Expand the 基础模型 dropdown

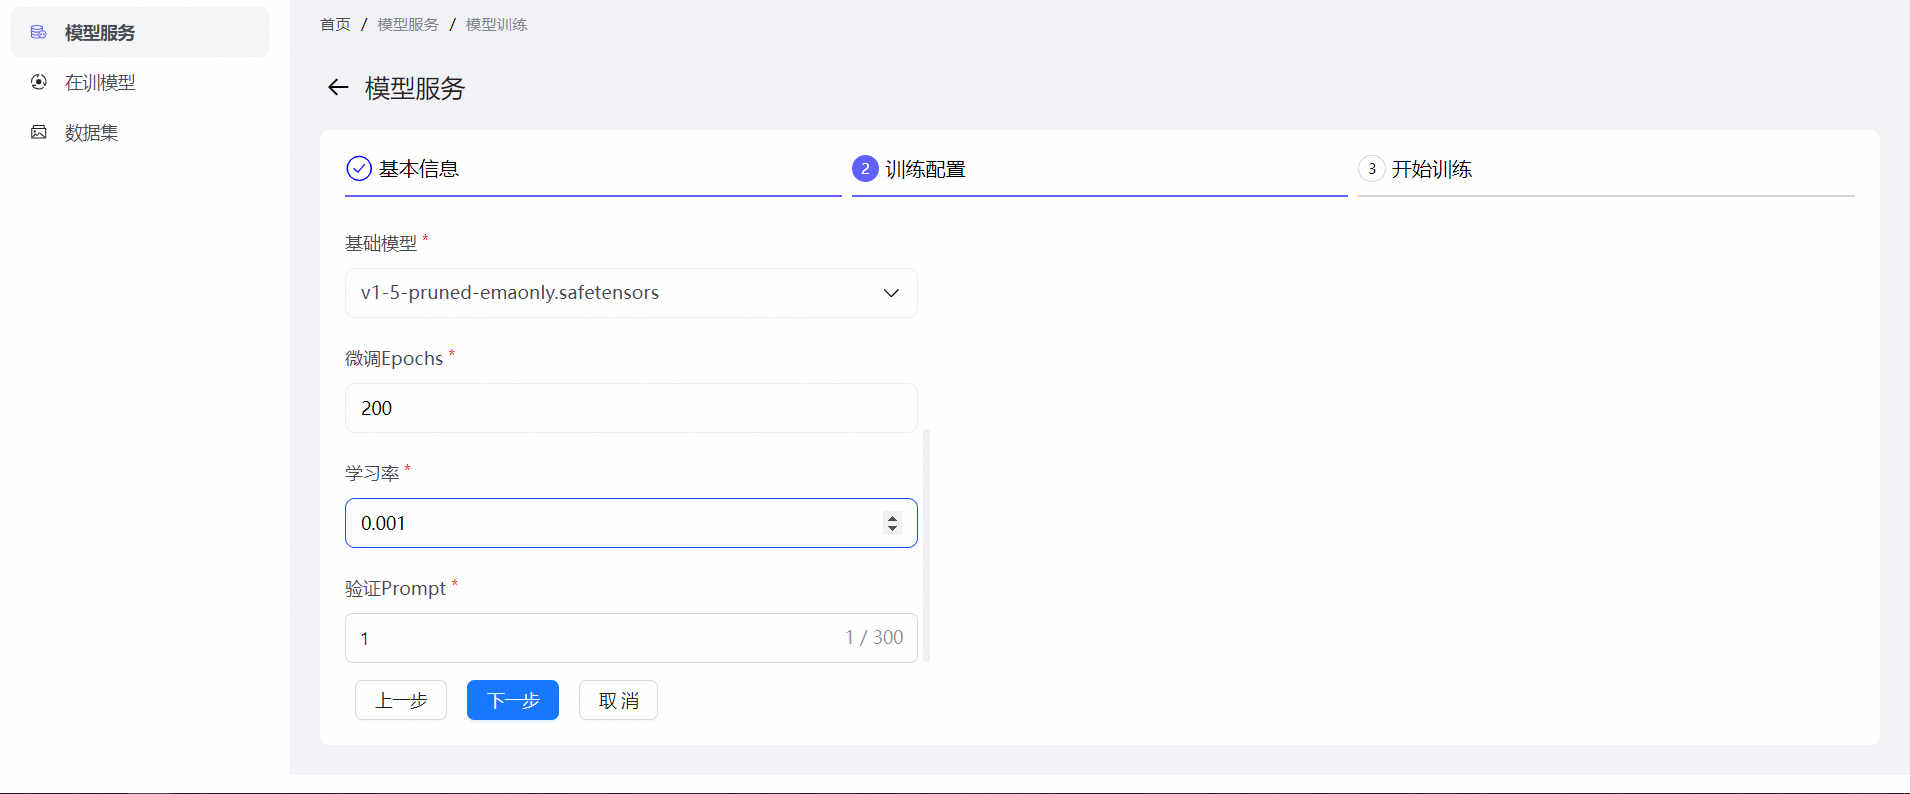[631, 293]
